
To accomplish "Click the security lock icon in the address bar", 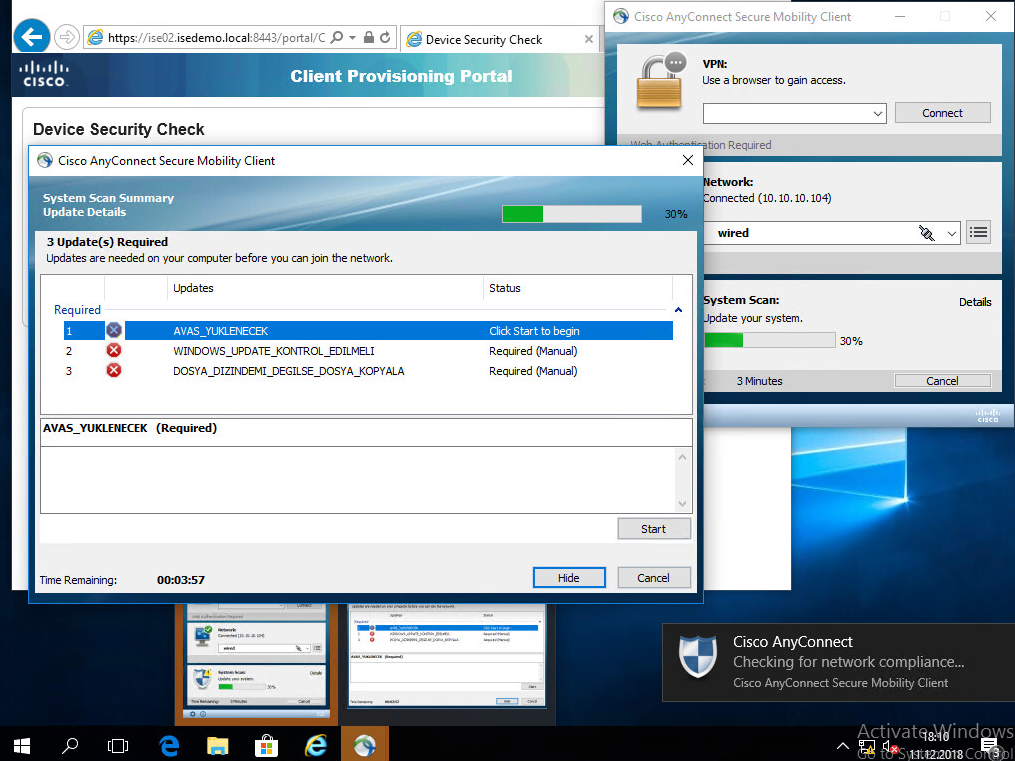I will click(369, 38).
